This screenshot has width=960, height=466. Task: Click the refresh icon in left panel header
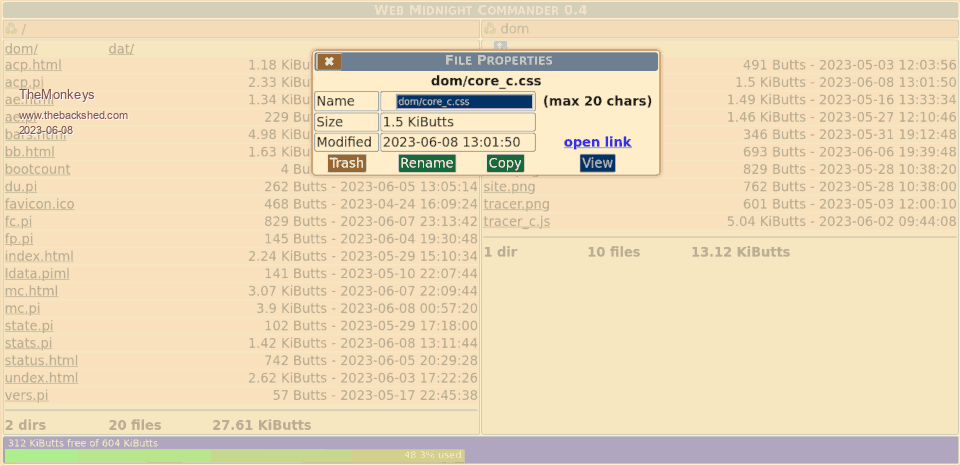pyautogui.click(x=11, y=29)
